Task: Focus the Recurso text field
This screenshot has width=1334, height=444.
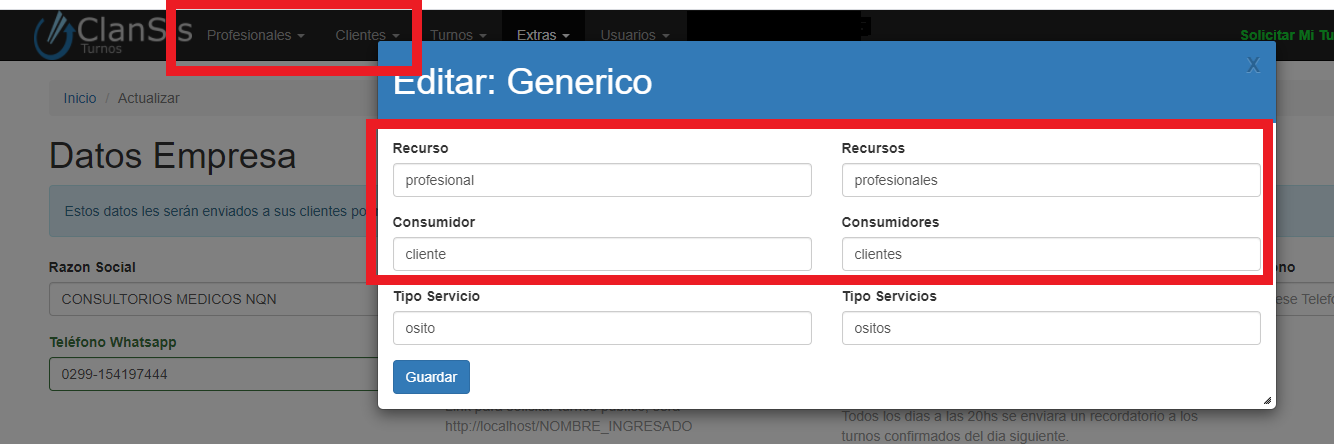Action: click(x=601, y=181)
